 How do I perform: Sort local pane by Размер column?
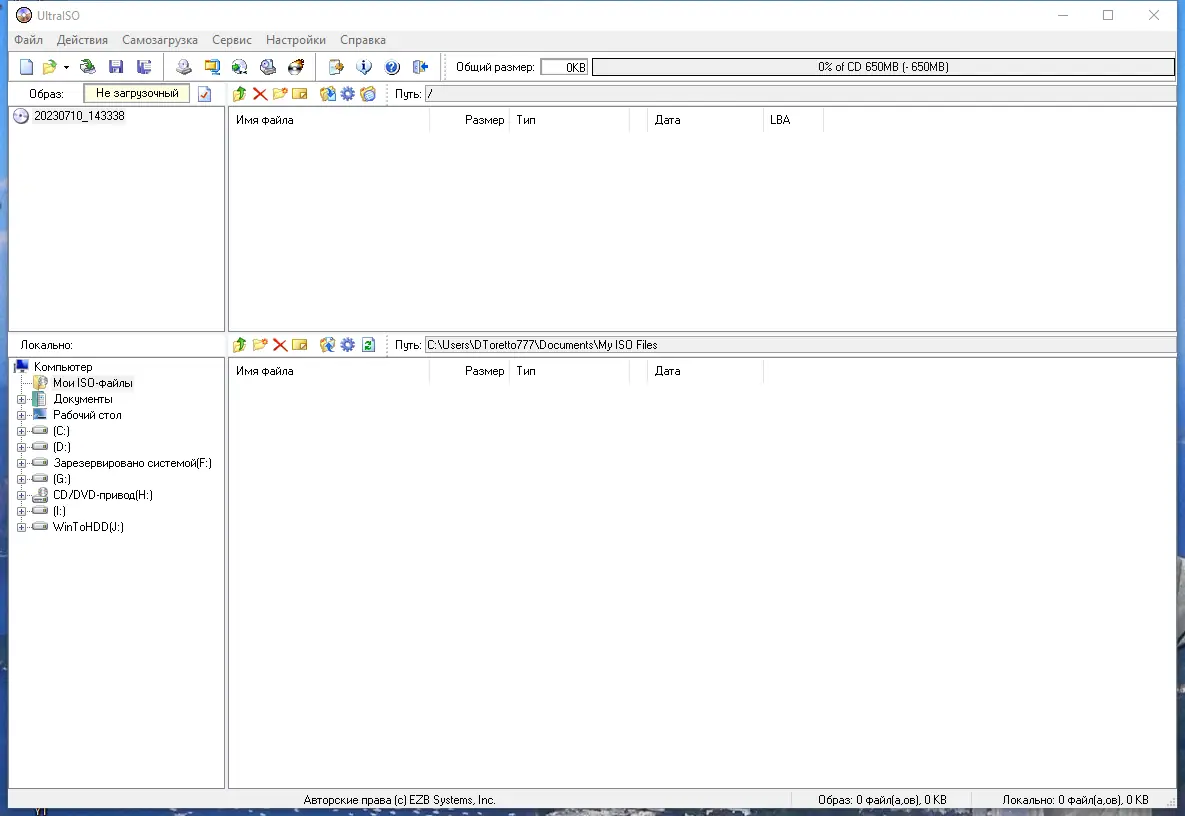tap(469, 371)
